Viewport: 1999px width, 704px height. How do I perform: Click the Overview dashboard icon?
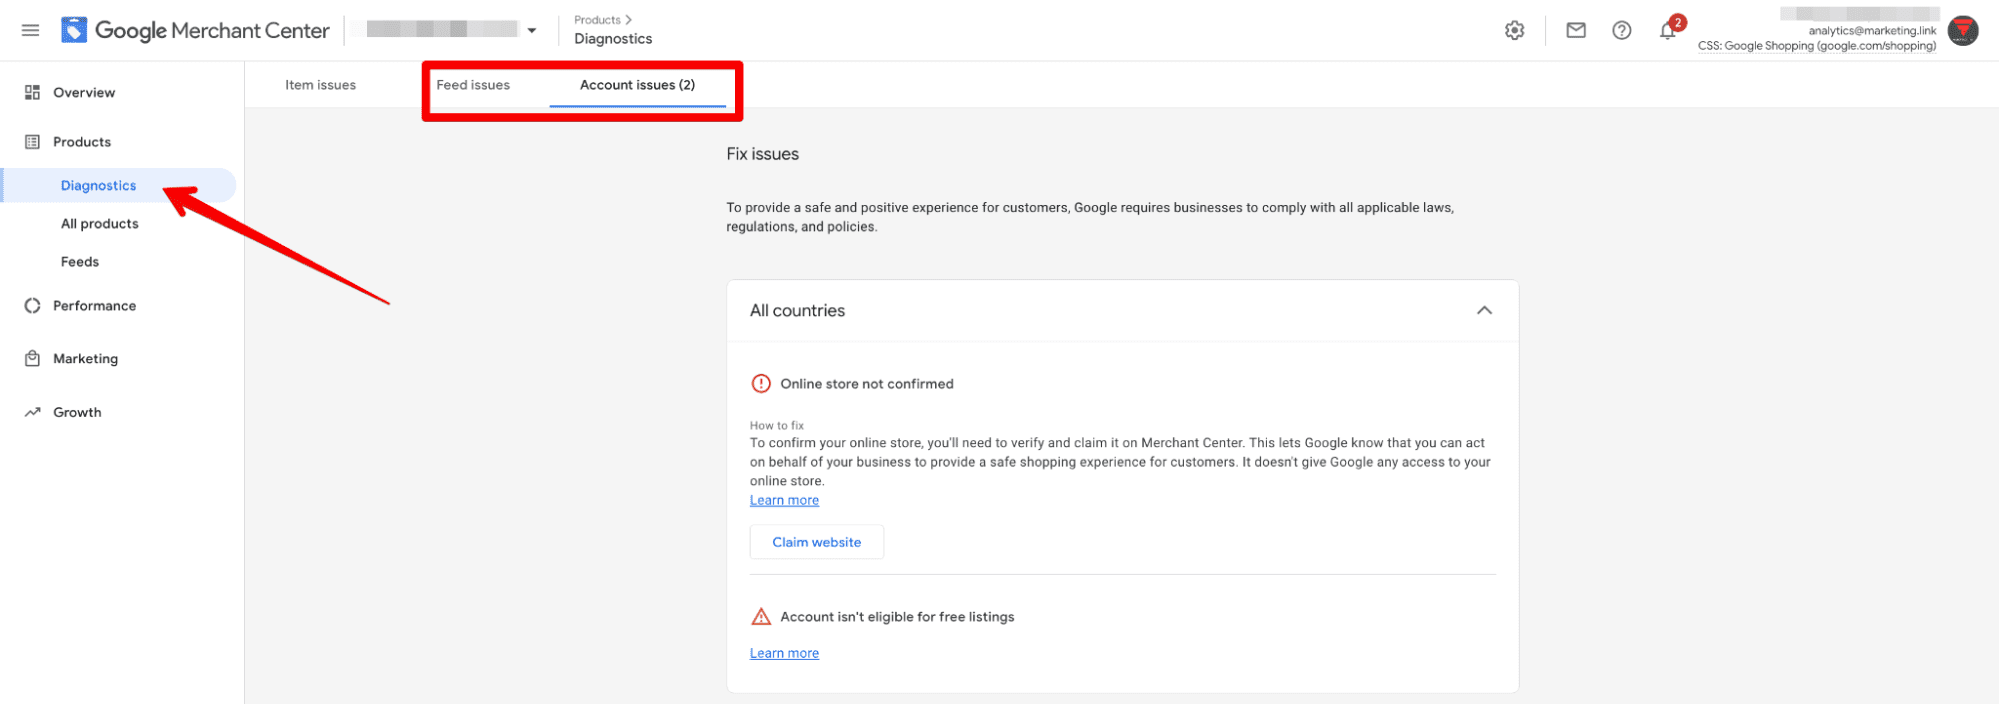coord(33,92)
